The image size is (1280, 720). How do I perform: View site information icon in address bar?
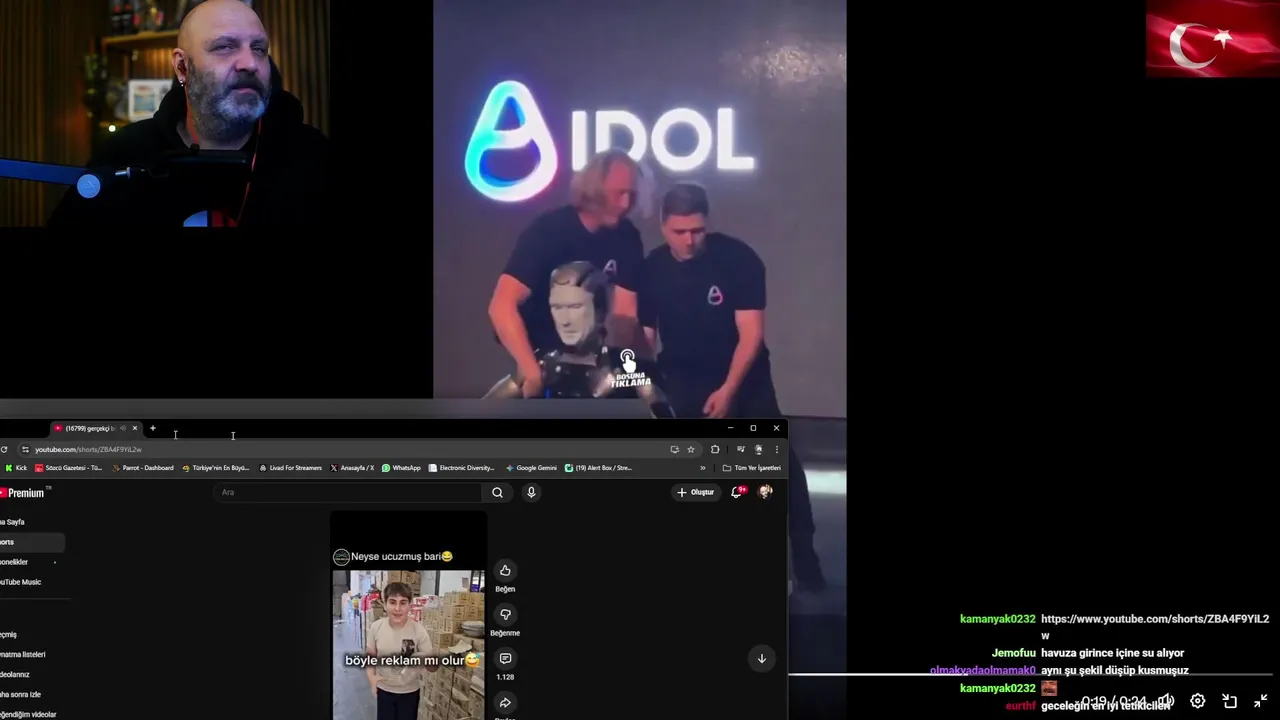pyautogui.click(x=26, y=449)
